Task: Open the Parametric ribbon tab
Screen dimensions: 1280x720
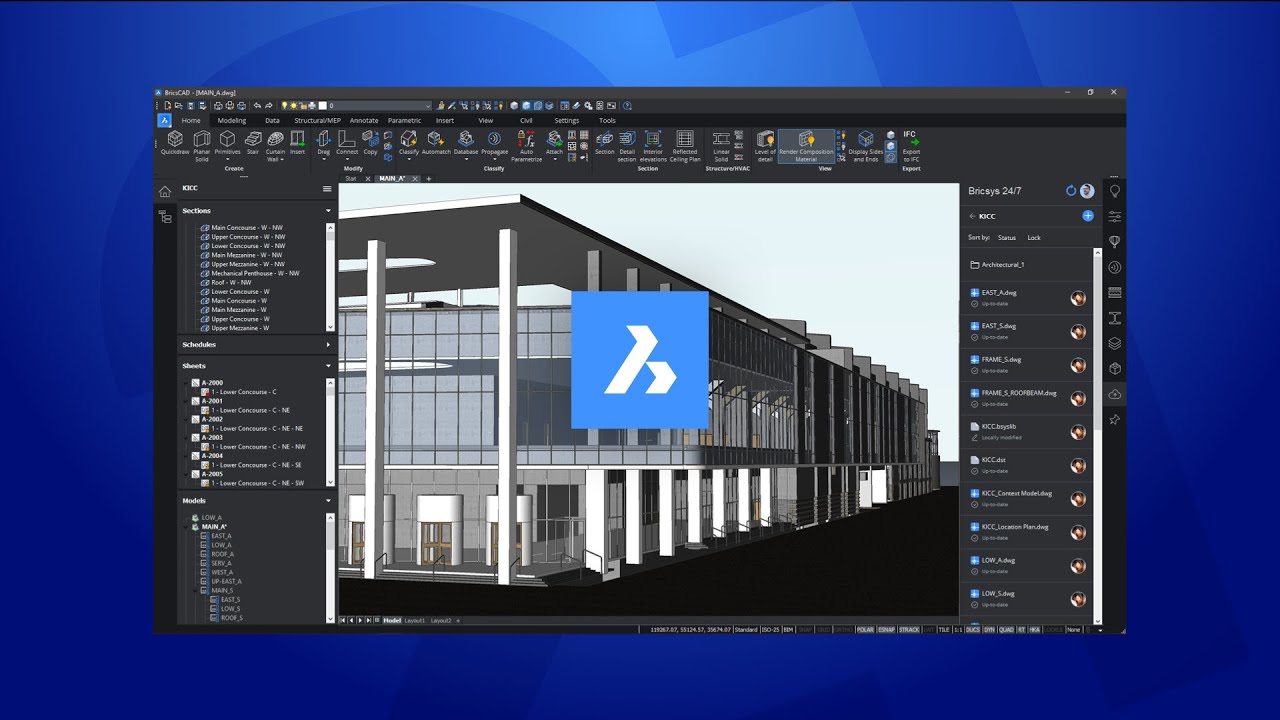Action: [x=405, y=120]
